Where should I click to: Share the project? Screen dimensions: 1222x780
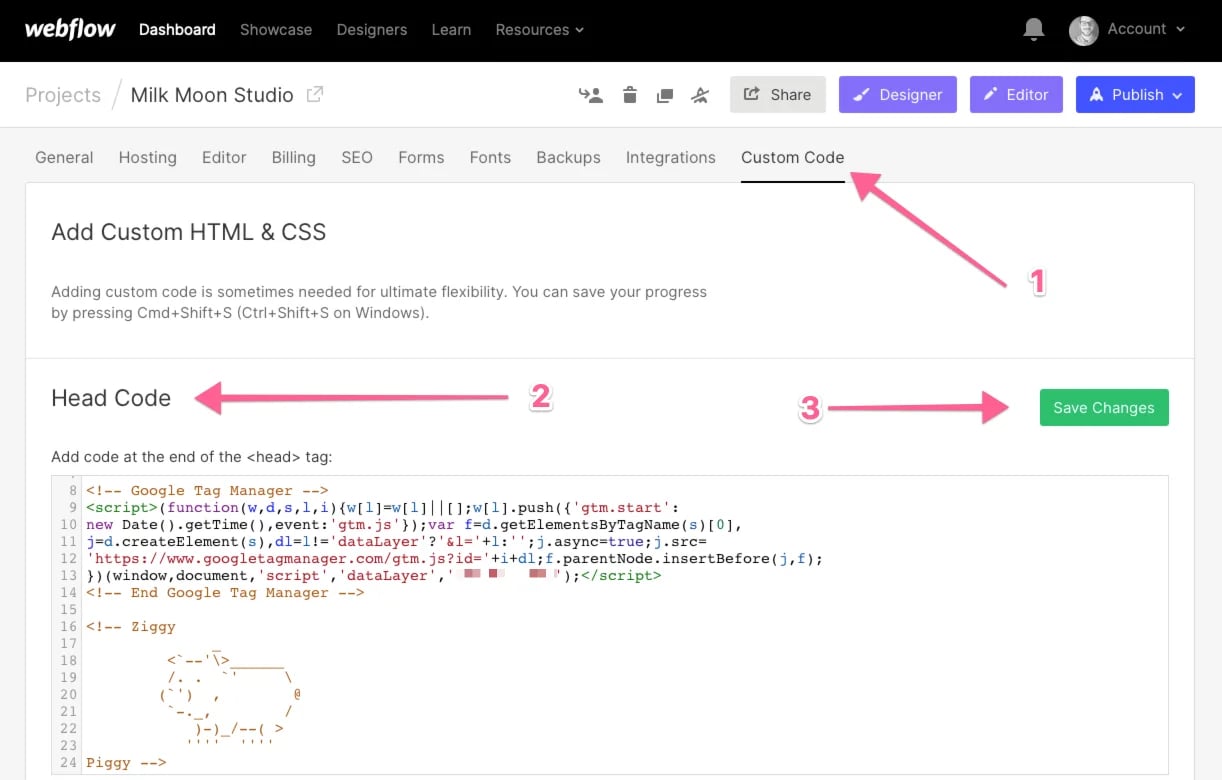(777, 94)
